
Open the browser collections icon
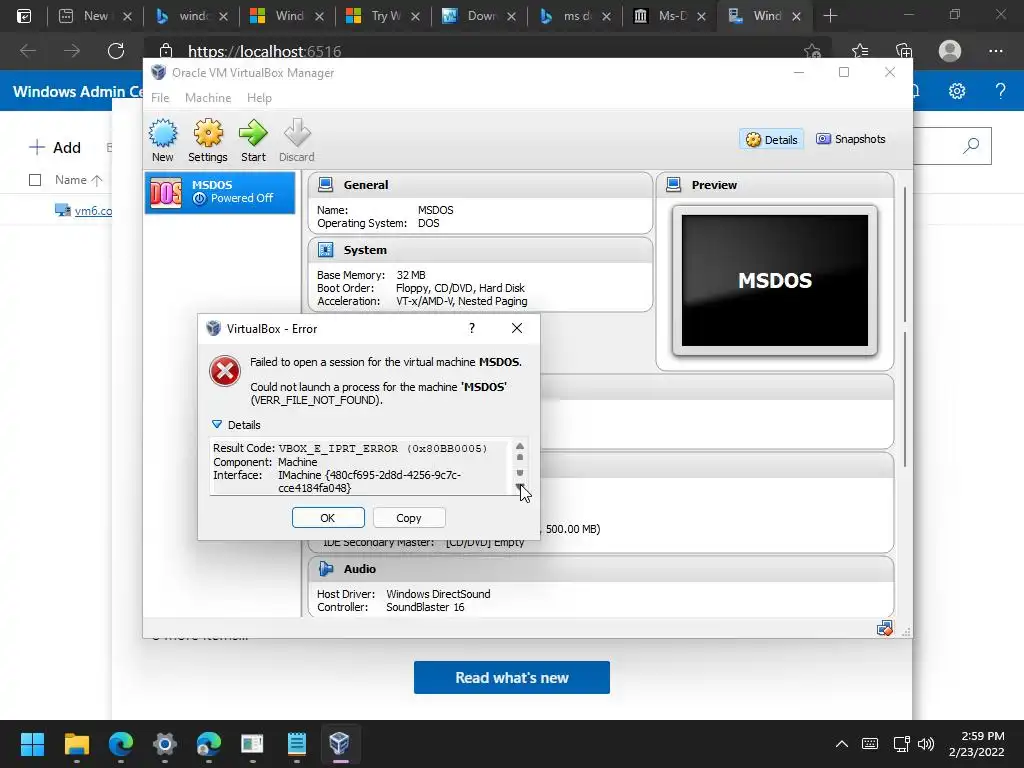pos(904,51)
